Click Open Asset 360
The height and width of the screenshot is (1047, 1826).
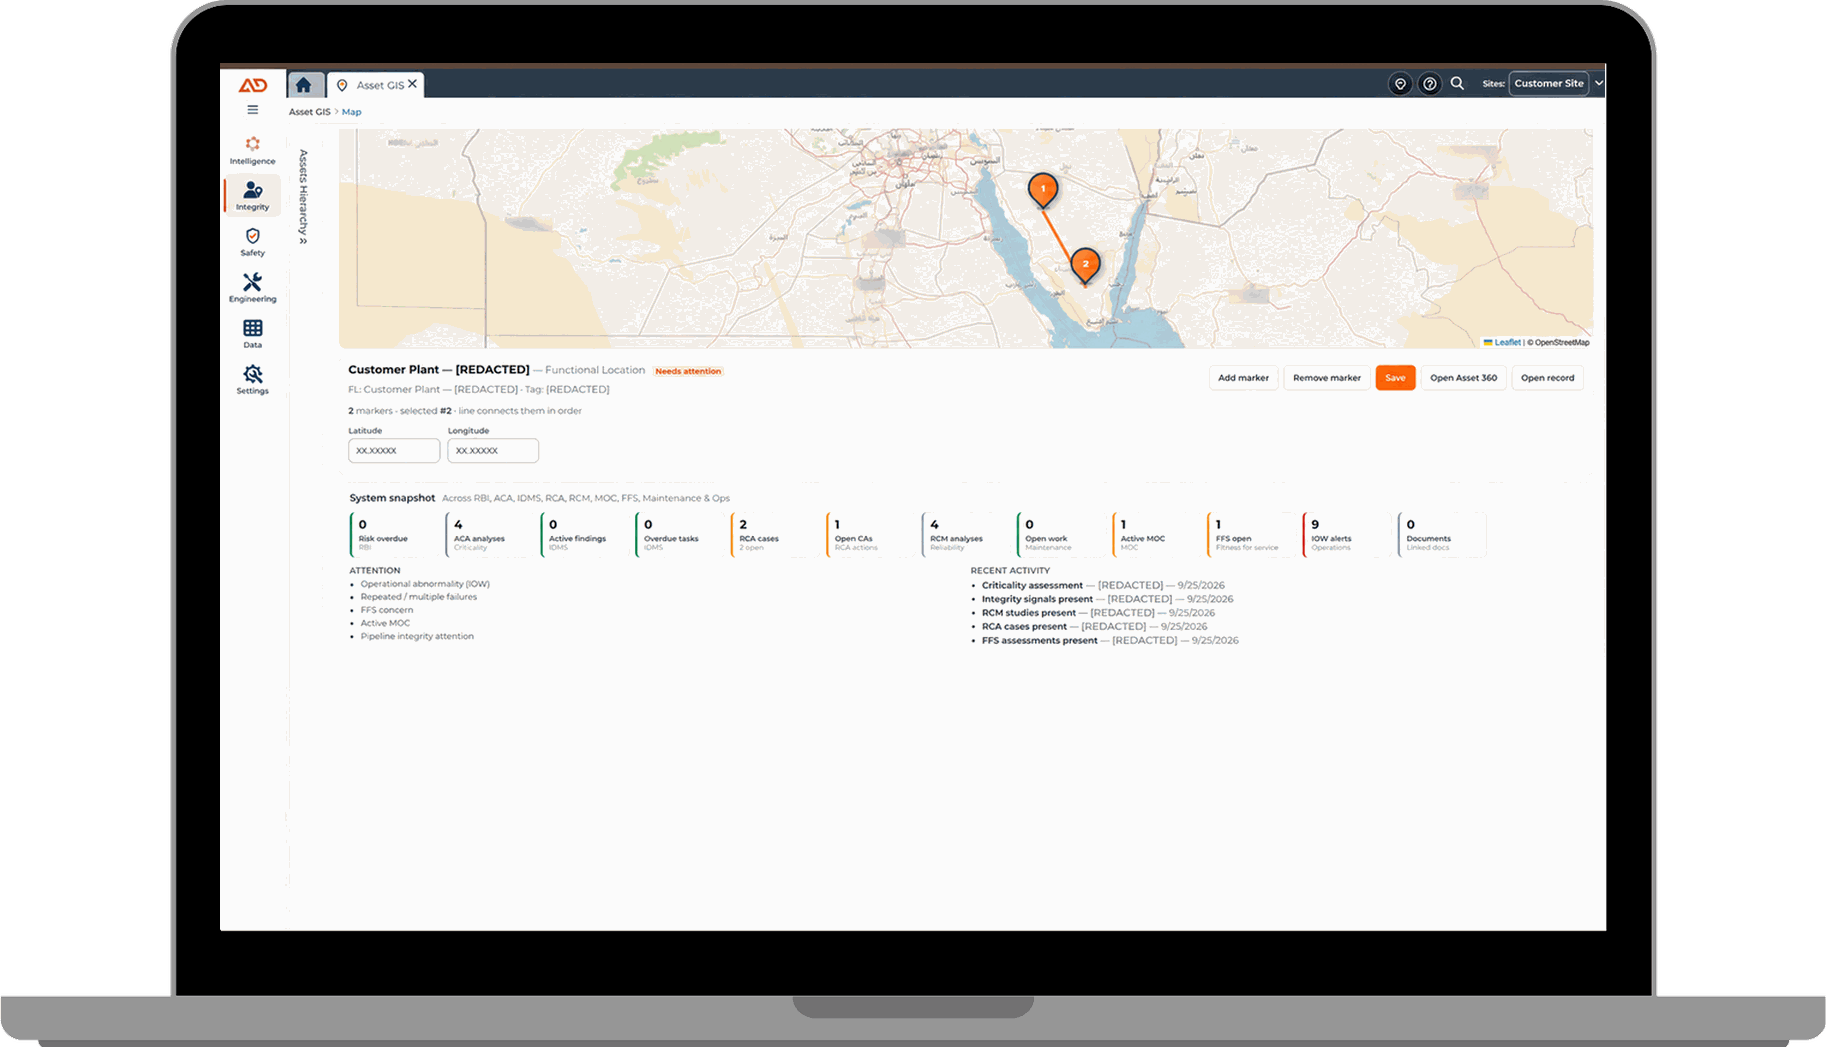tap(1463, 378)
